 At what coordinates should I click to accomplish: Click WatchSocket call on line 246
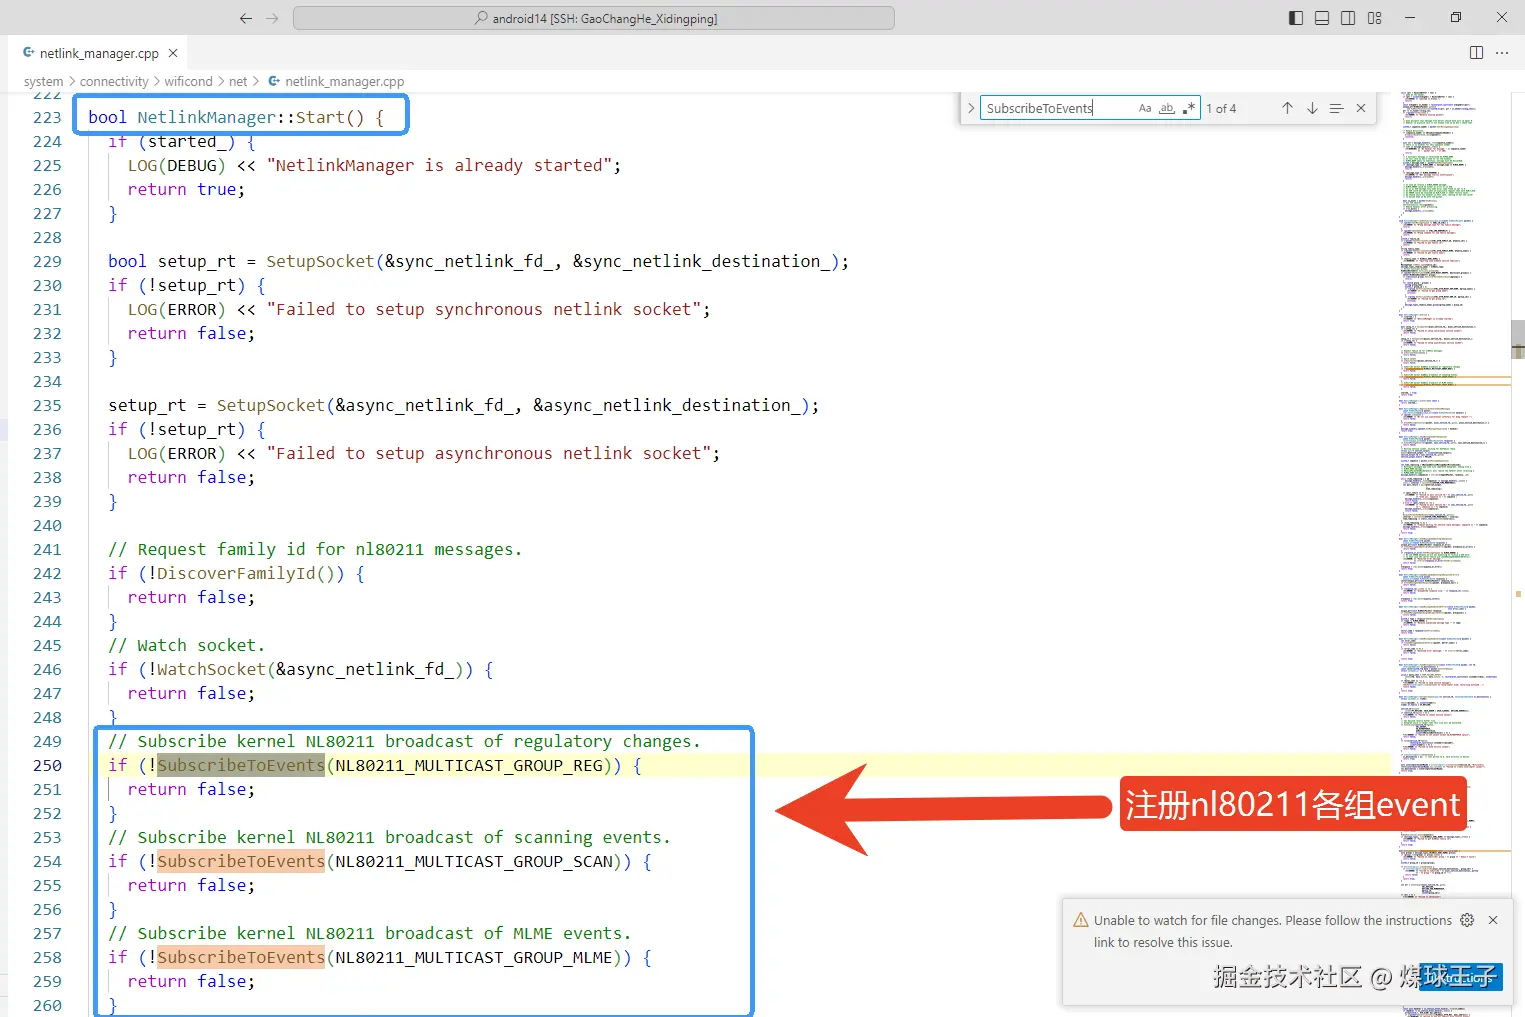(x=211, y=669)
